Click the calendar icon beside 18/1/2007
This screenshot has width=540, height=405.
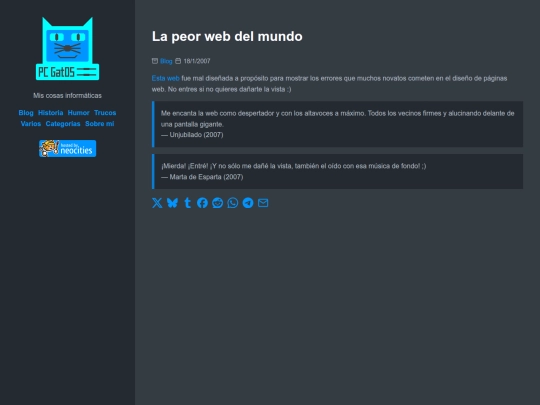point(178,61)
